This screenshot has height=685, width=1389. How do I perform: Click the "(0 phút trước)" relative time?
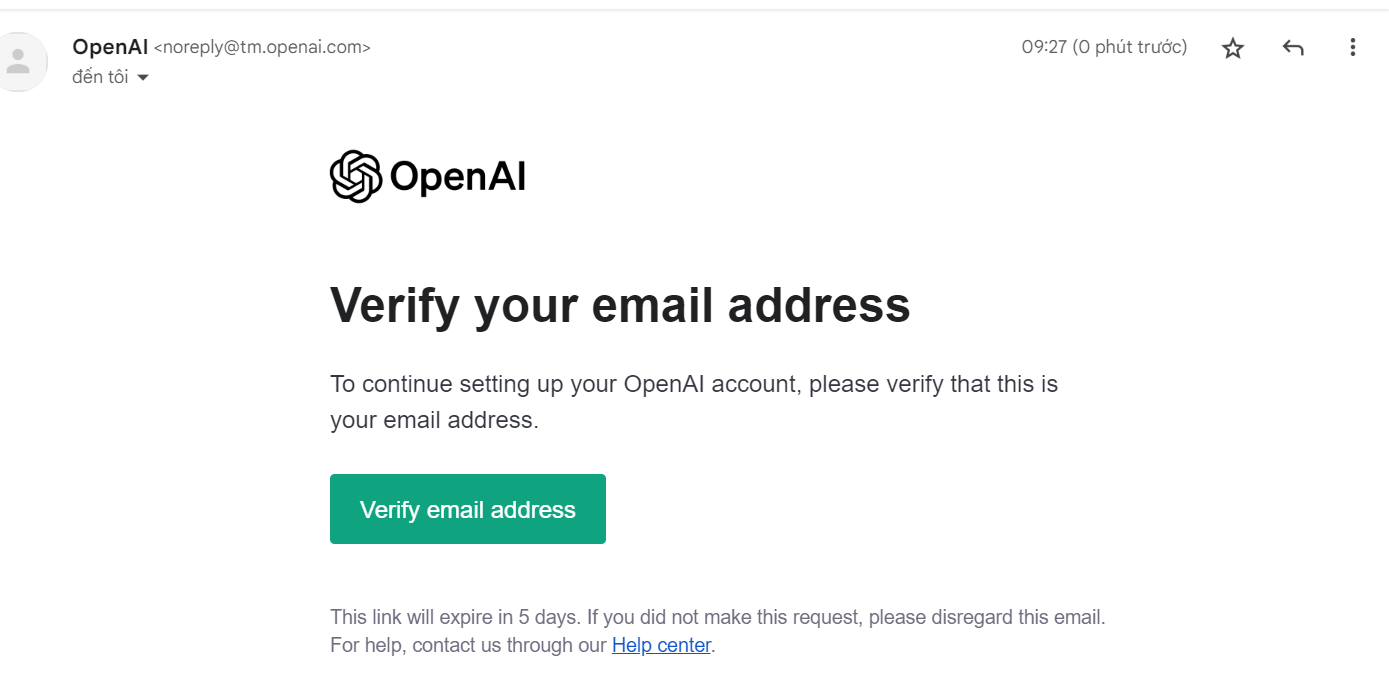pos(1130,47)
